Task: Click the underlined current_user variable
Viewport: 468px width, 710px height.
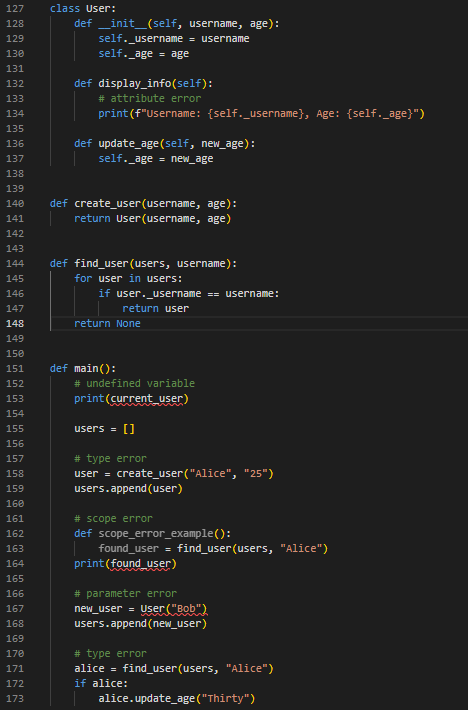Action: tap(147, 399)
